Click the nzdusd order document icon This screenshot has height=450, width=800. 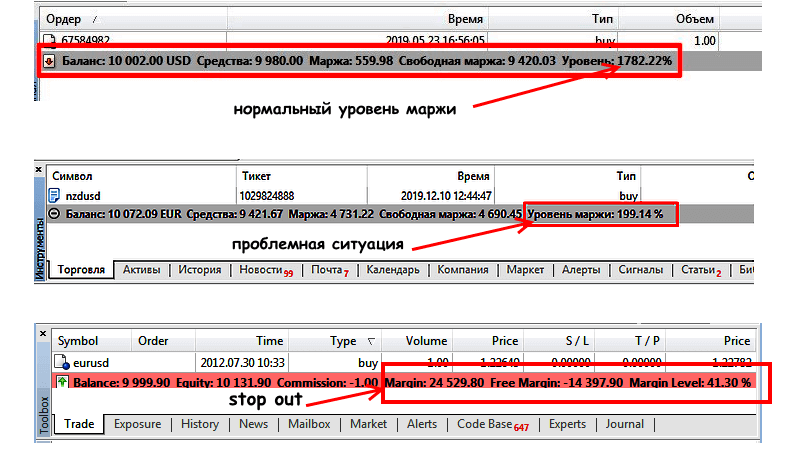click(55, 197)
